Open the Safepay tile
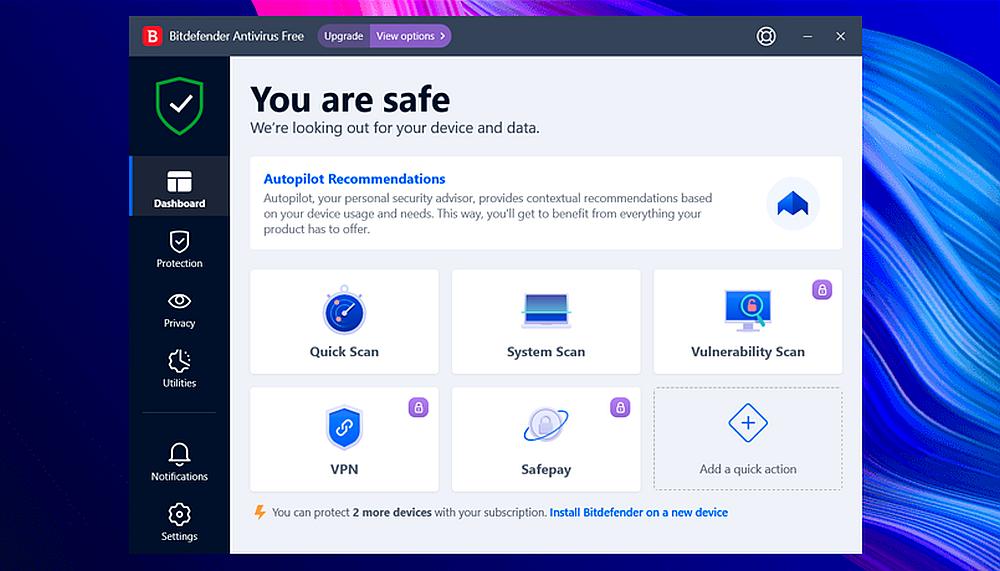 tap(546, 439)
